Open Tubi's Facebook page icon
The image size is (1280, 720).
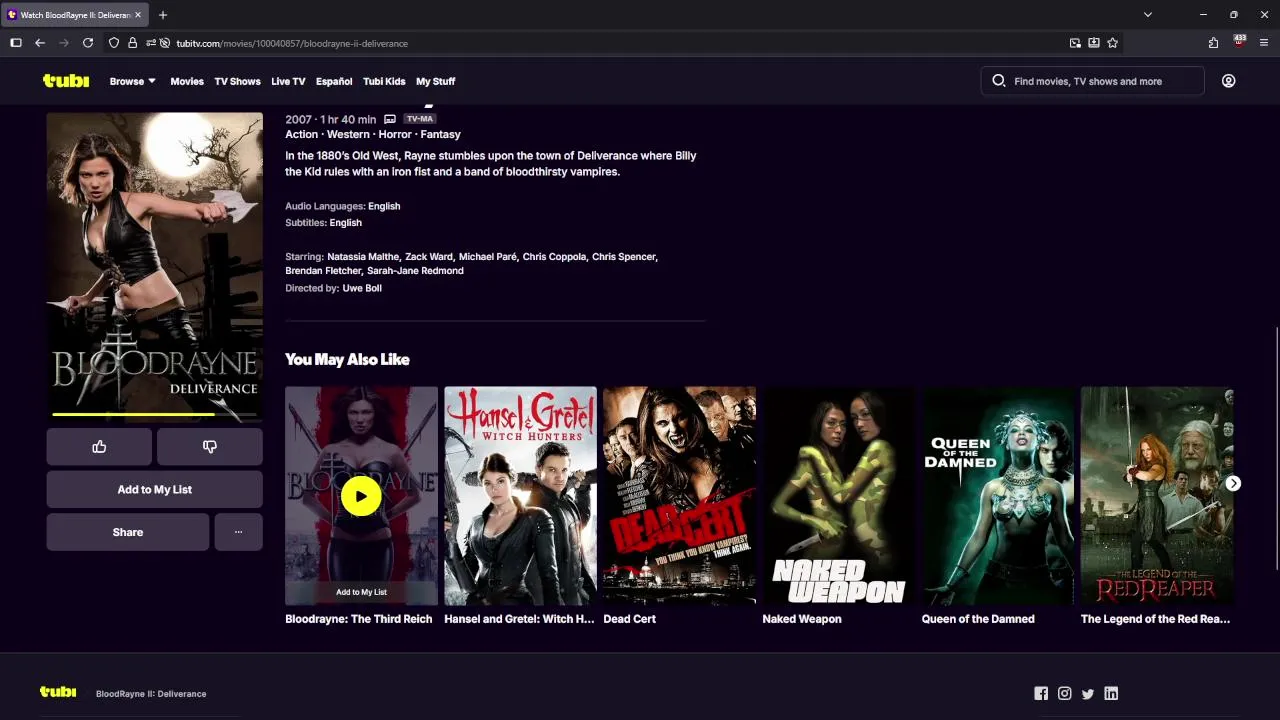[x=1041, y=693]
